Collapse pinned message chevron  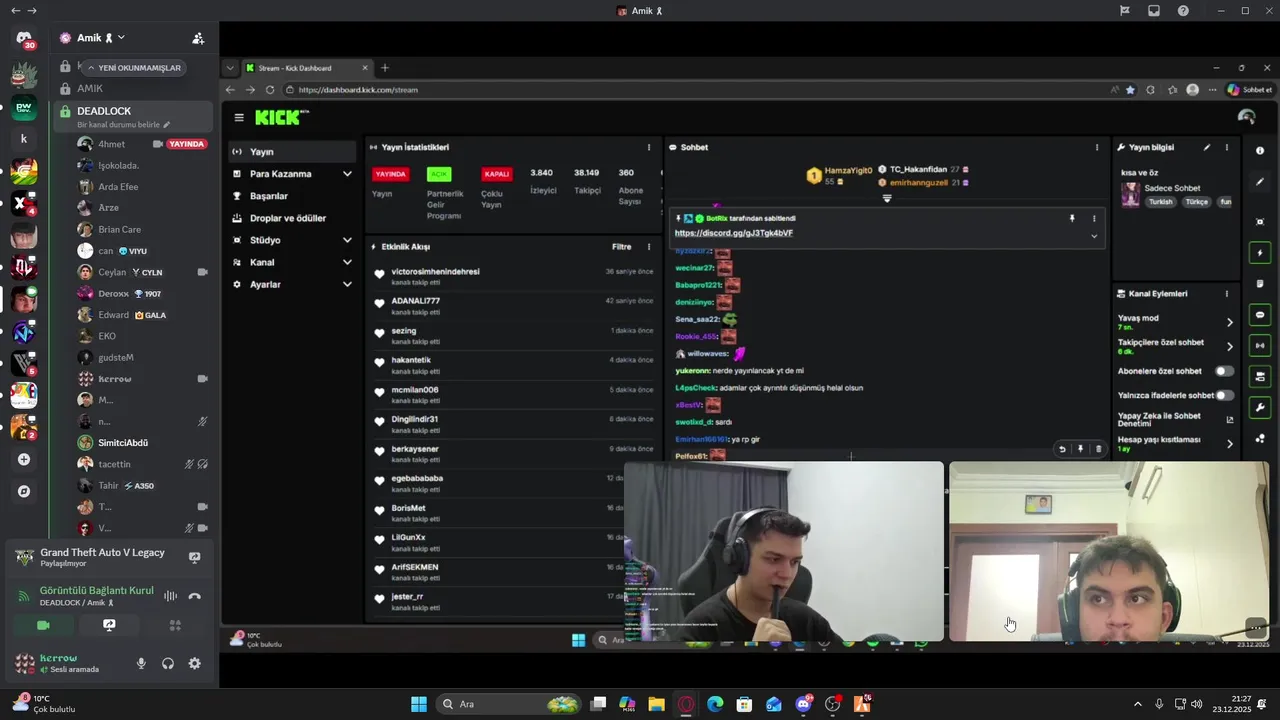(1094, 236)
